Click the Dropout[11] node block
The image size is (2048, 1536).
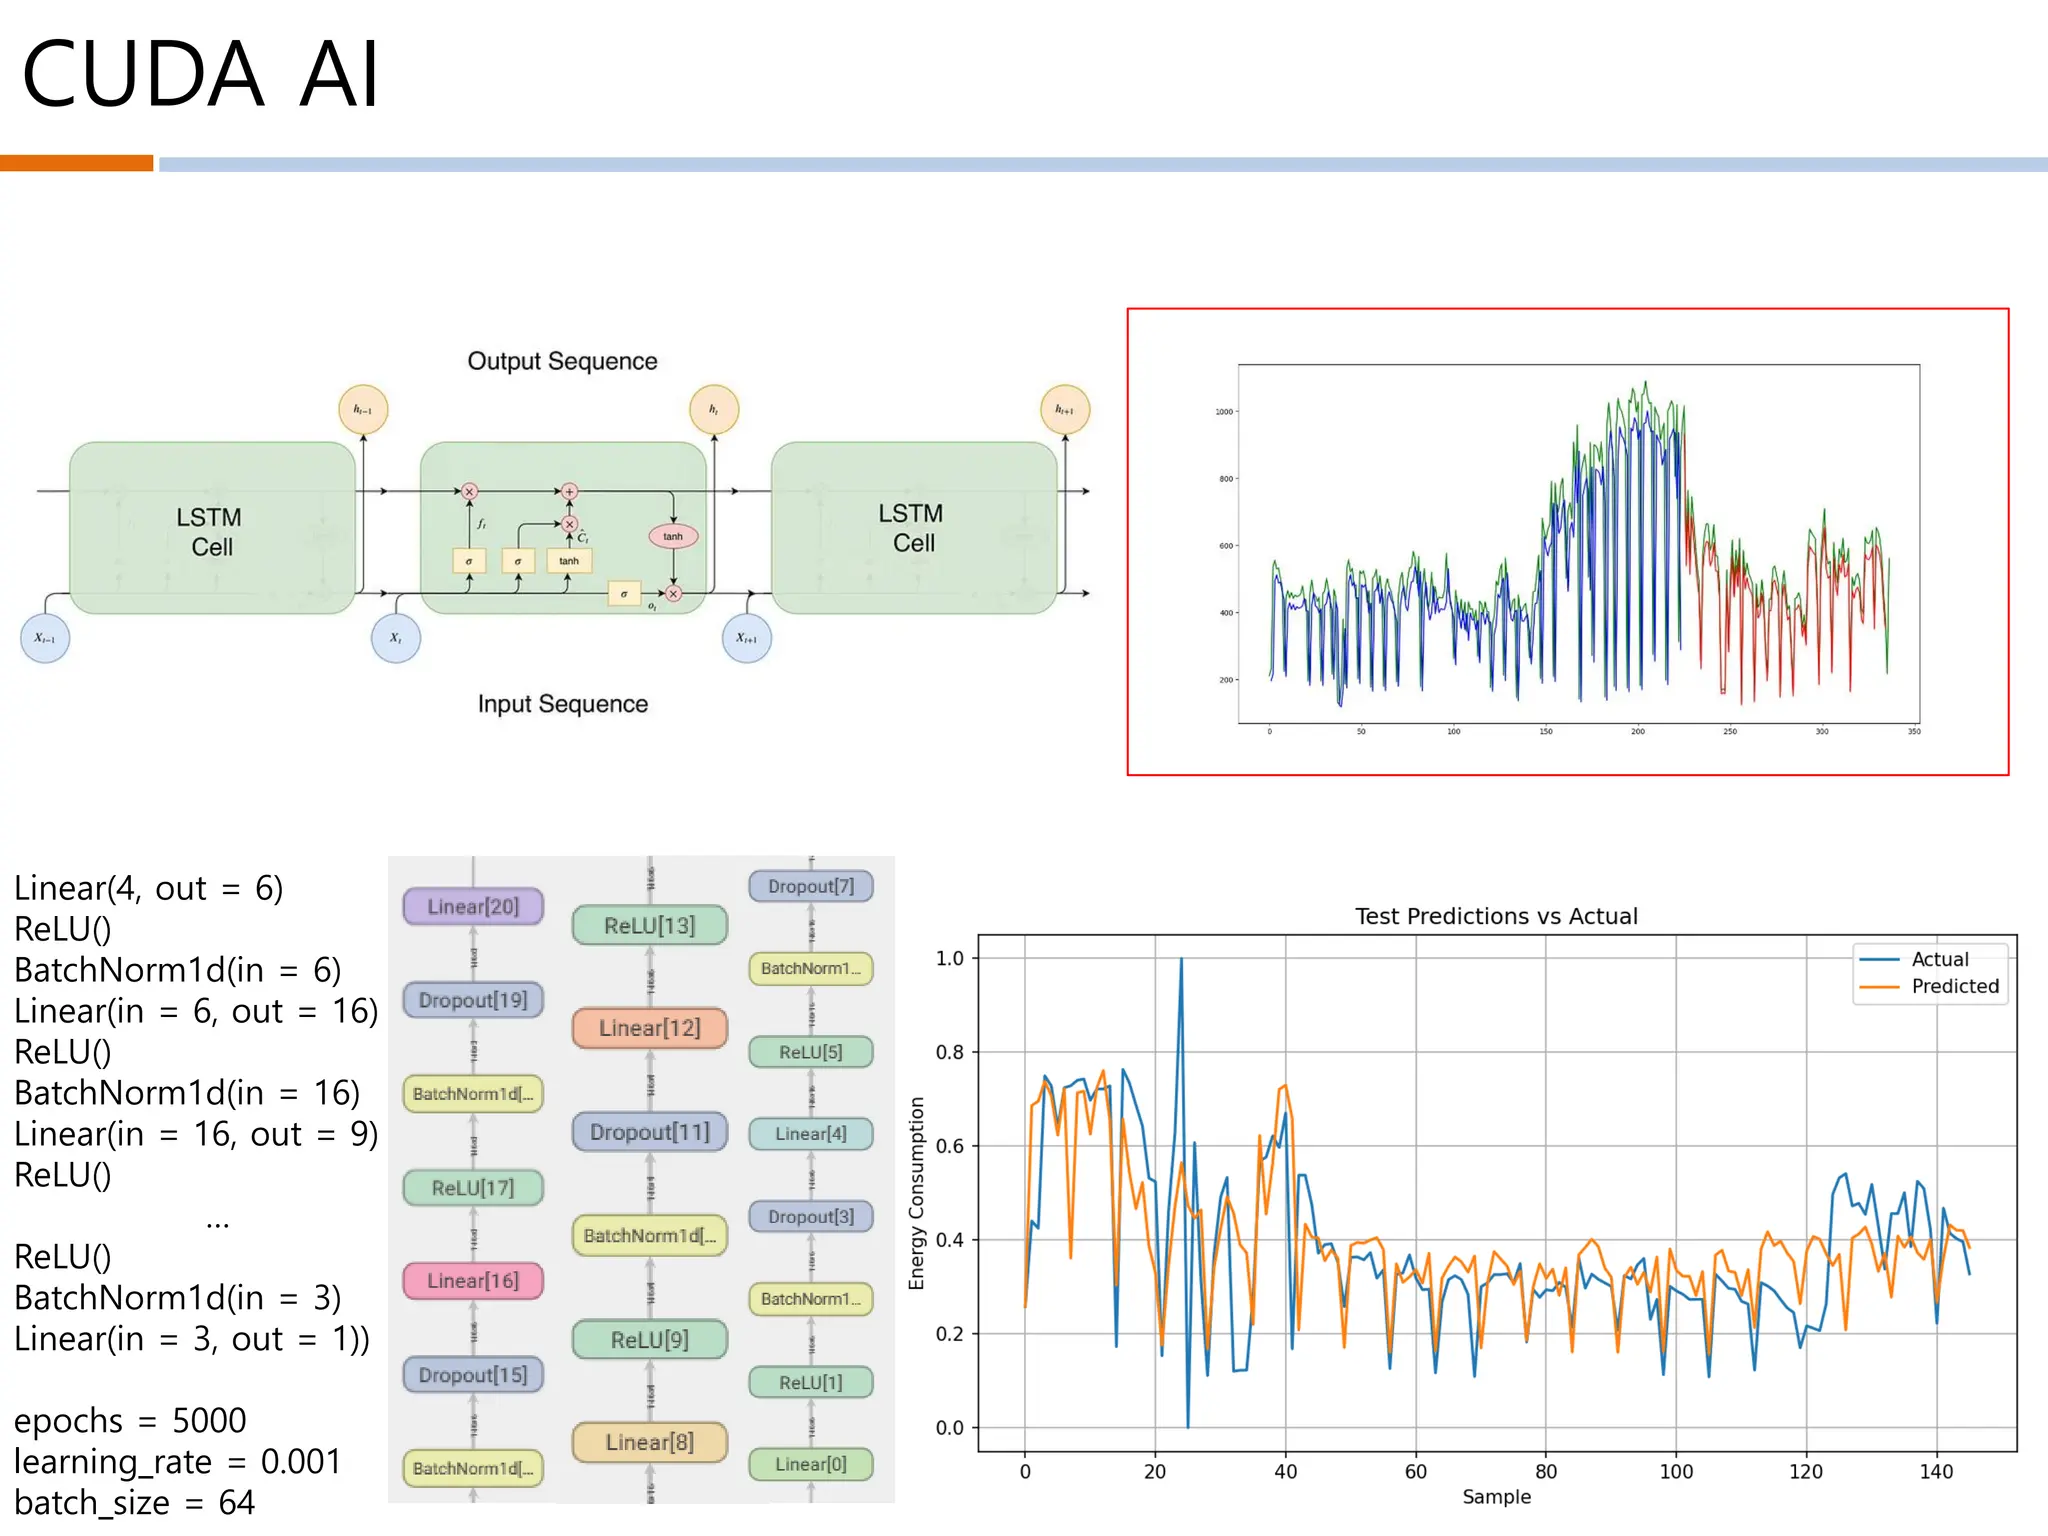tap(649, 1132)
